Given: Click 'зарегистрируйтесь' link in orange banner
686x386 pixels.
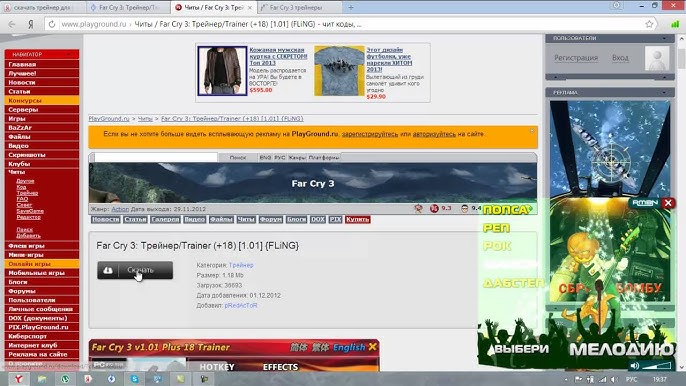Looking at the screenshot, I should pyautogui.click(x=370, y=134).
